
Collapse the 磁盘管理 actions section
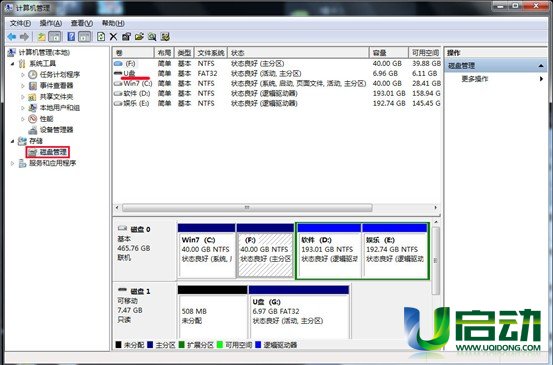click(541, 66)
